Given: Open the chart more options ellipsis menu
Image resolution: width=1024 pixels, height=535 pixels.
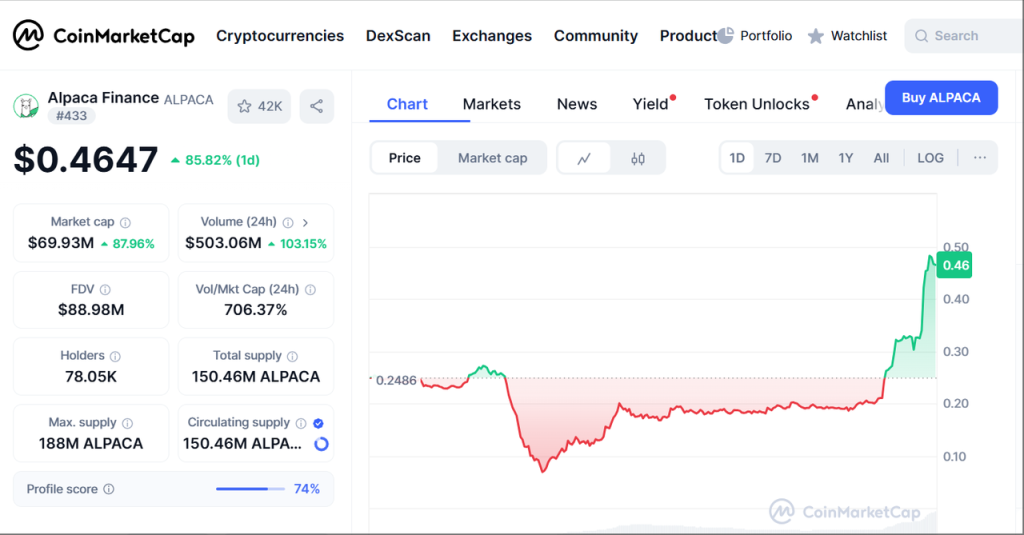Looking at the screenshot, I should click(x=979, y=158).
